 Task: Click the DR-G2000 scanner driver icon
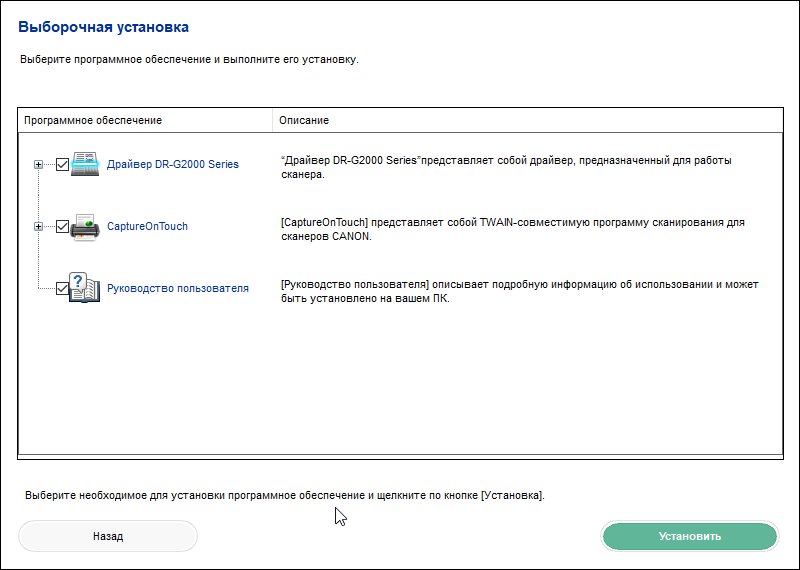click(85, 164)
